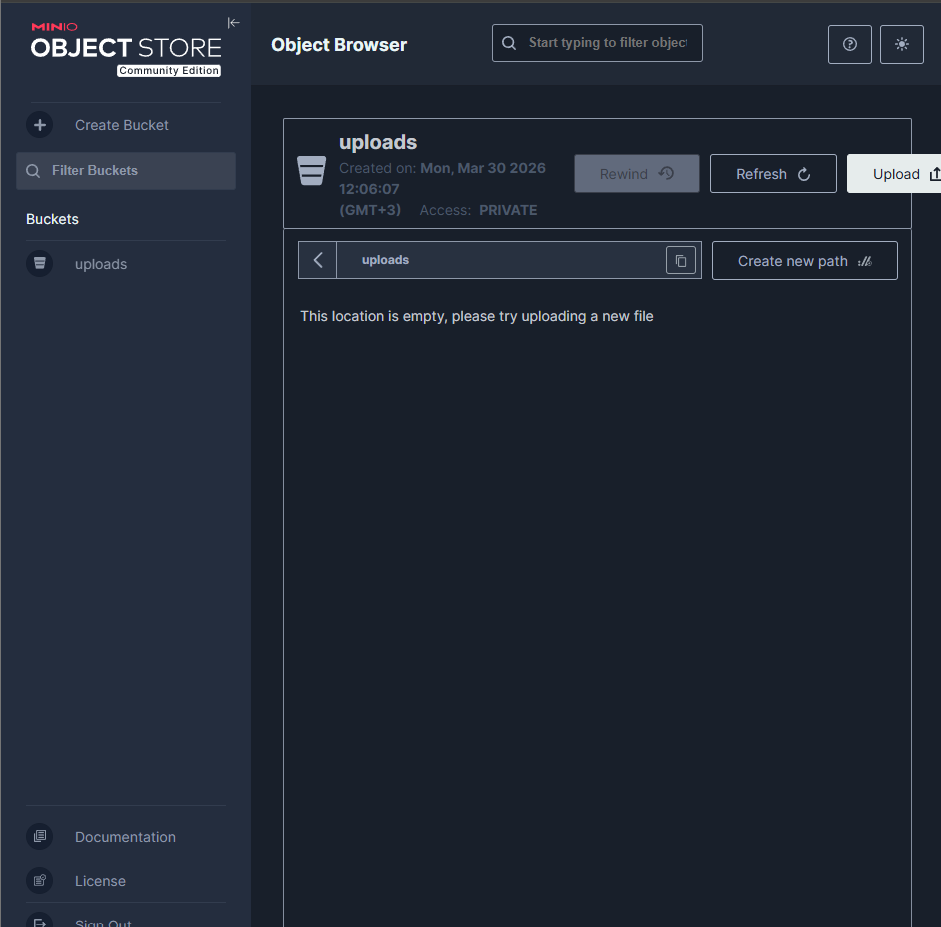Click the search magnifier in object filter
This screenshot has height=927, width=941.
[509, 43]
